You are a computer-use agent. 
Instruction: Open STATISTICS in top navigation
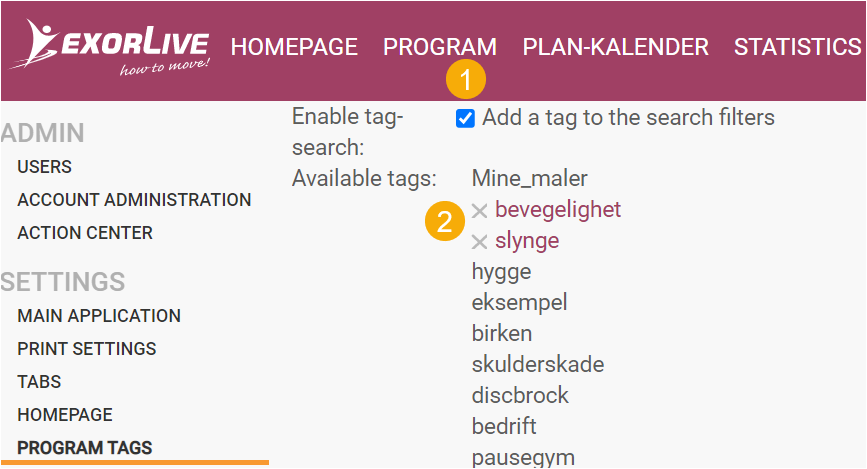[x=797, y=47]
